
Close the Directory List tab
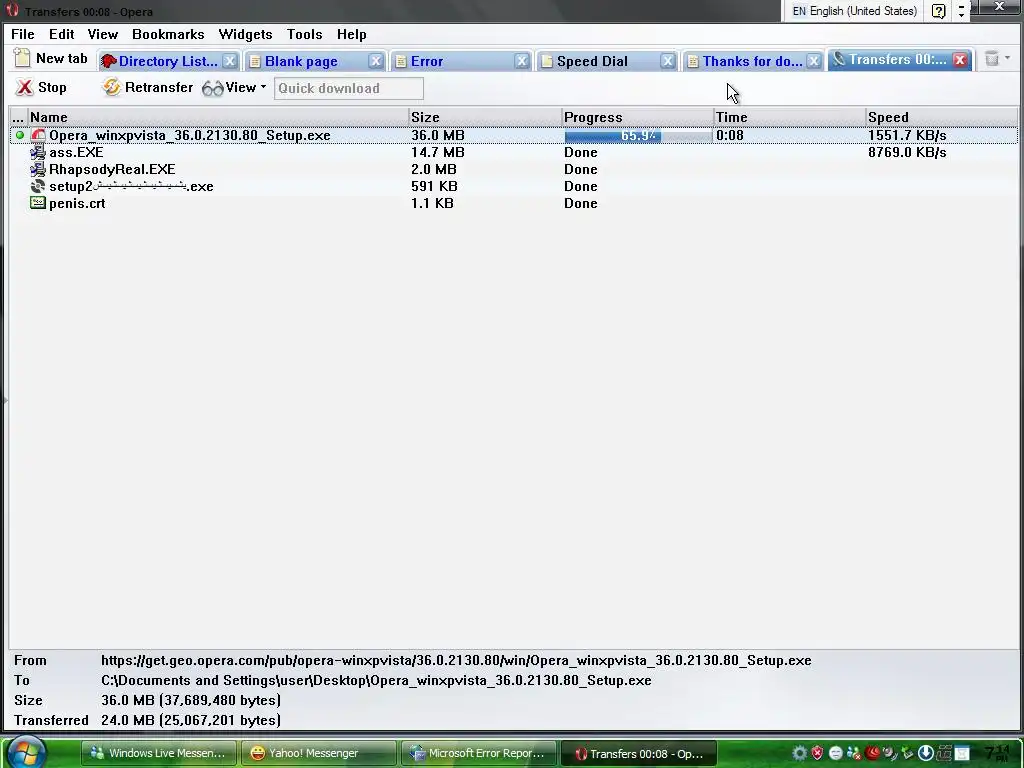click(230, 61)
